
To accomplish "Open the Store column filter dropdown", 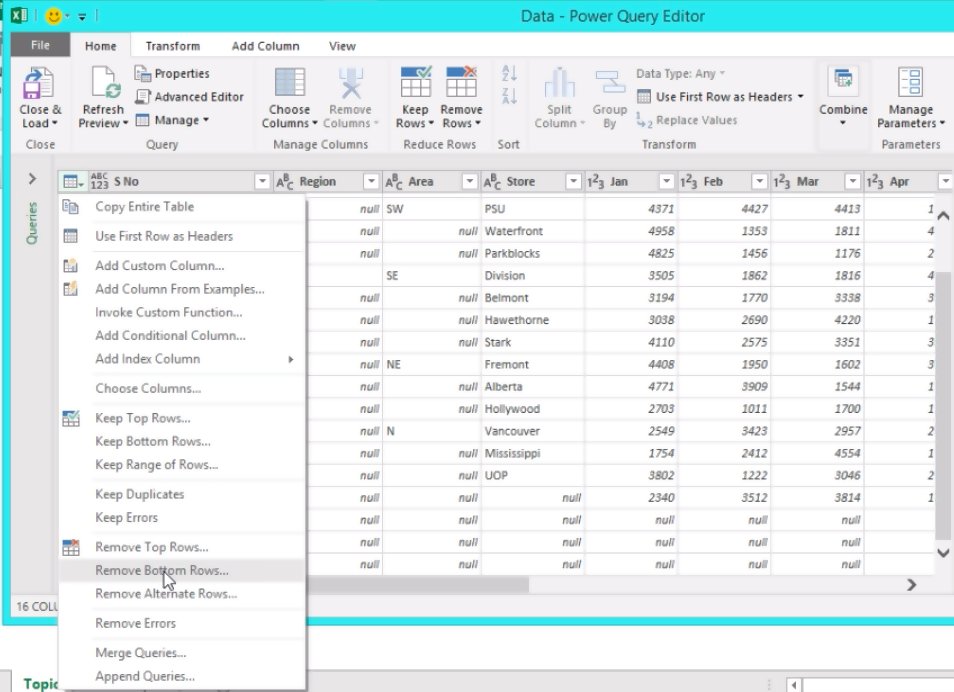I will point(573,181).
